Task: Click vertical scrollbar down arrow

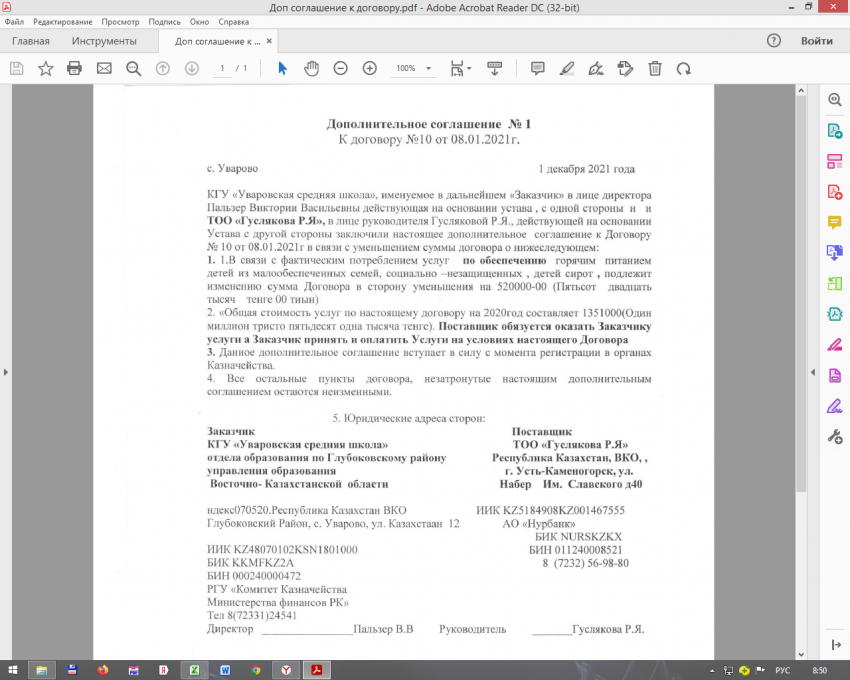Action: click(801, 655)
